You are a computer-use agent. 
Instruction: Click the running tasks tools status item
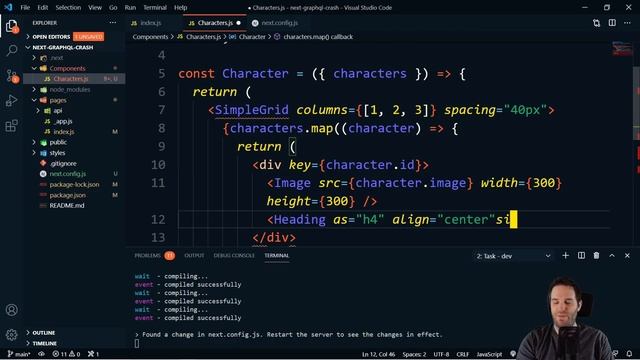[x=93, y=354]
